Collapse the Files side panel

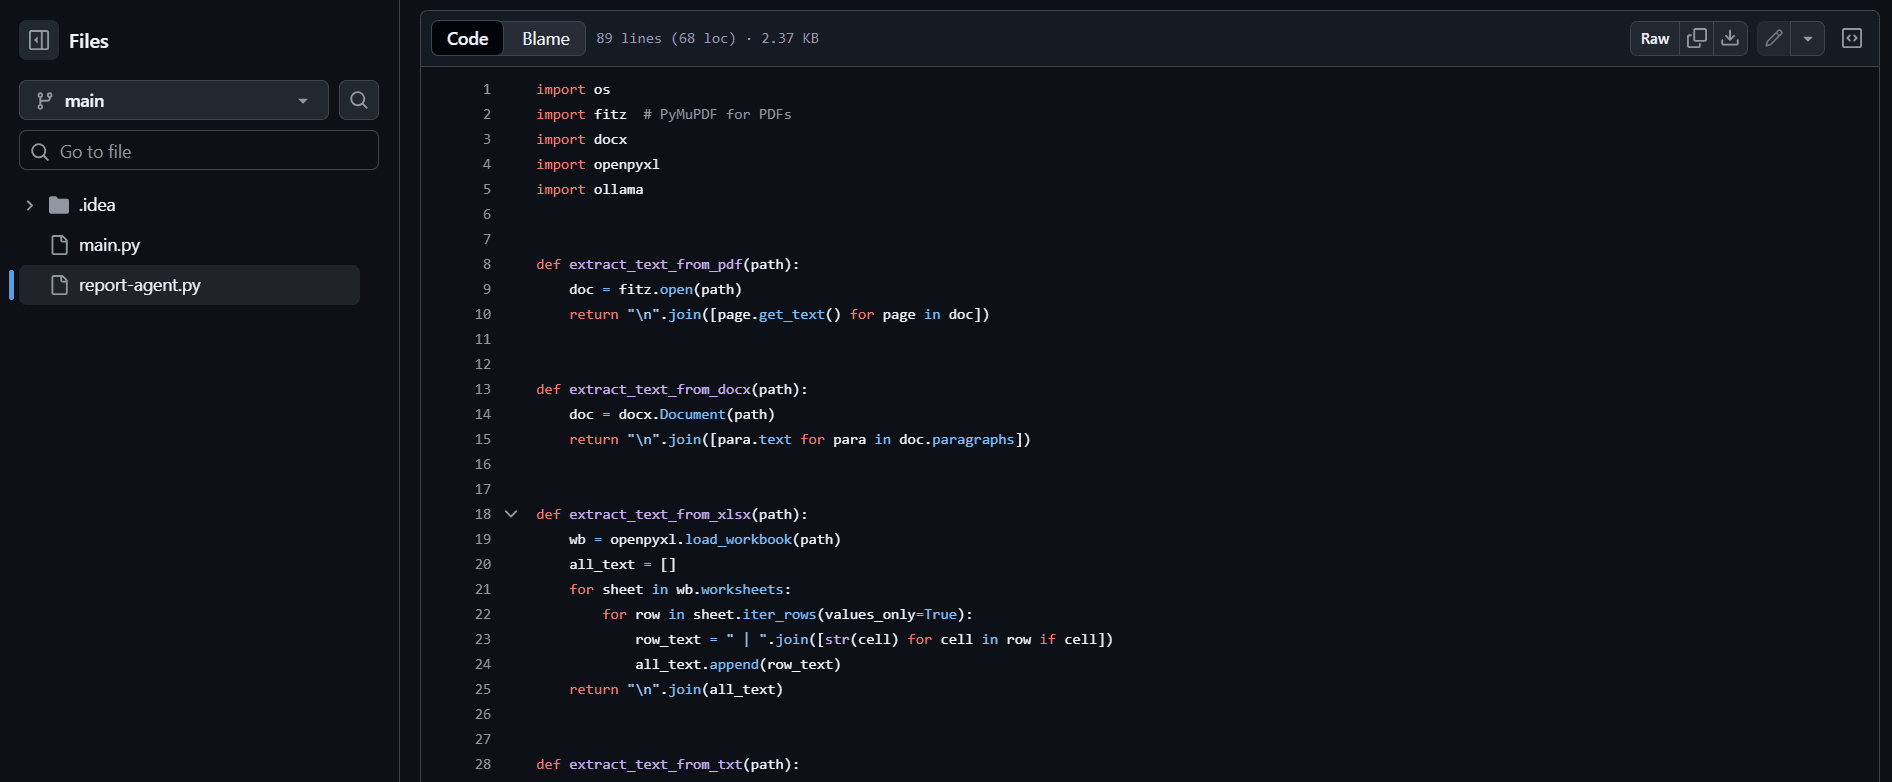(x=39, y=40)
